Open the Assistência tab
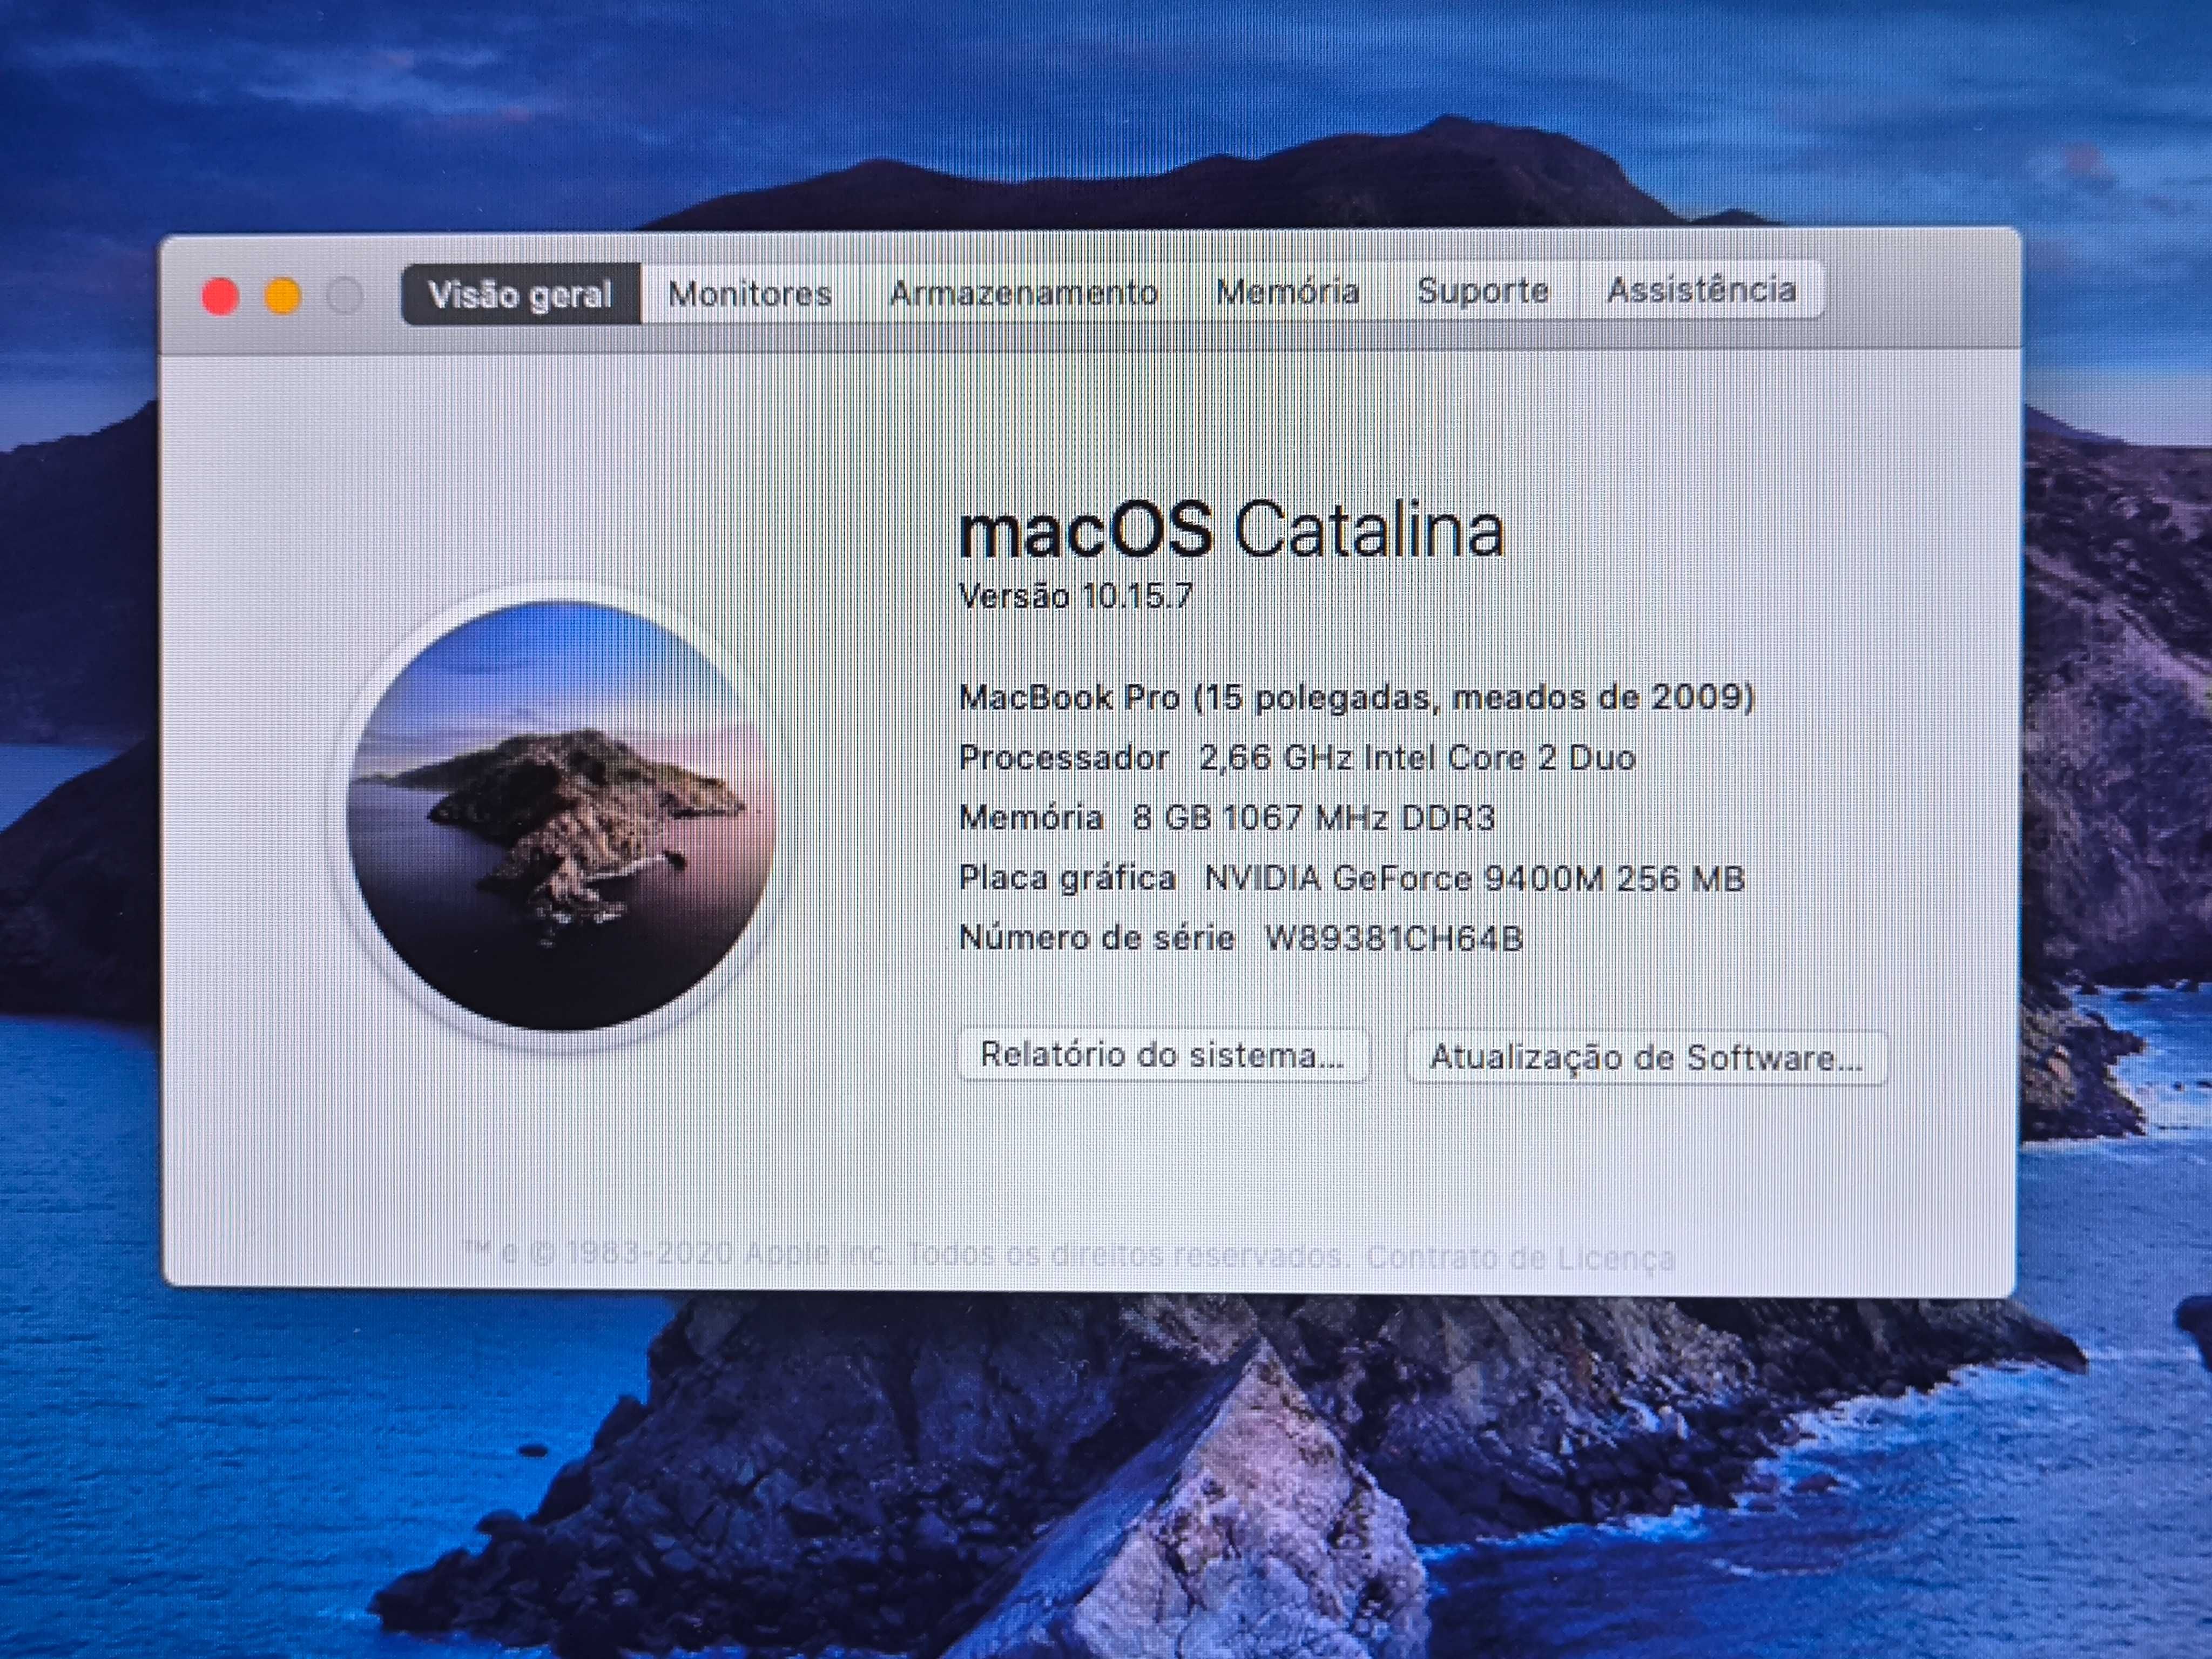Screen dimensions: 2212x1659 (x=1701, y=289)
